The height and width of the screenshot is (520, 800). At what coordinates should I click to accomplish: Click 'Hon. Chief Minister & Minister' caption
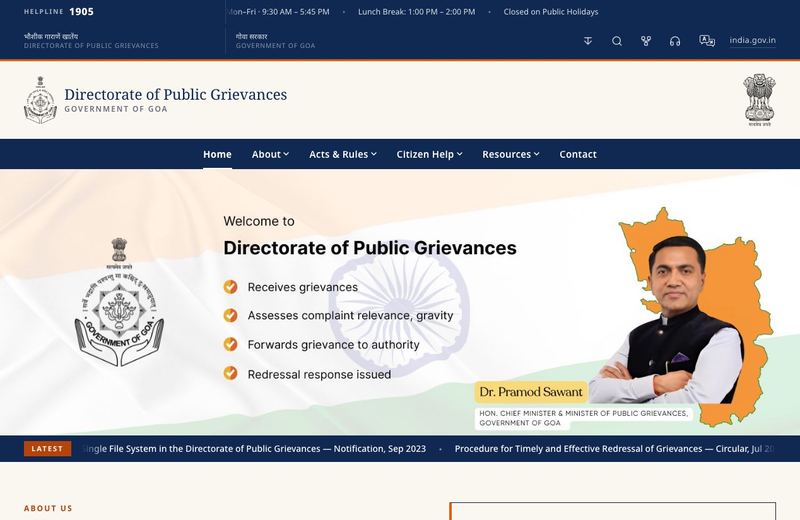click(x=584, y=418)
